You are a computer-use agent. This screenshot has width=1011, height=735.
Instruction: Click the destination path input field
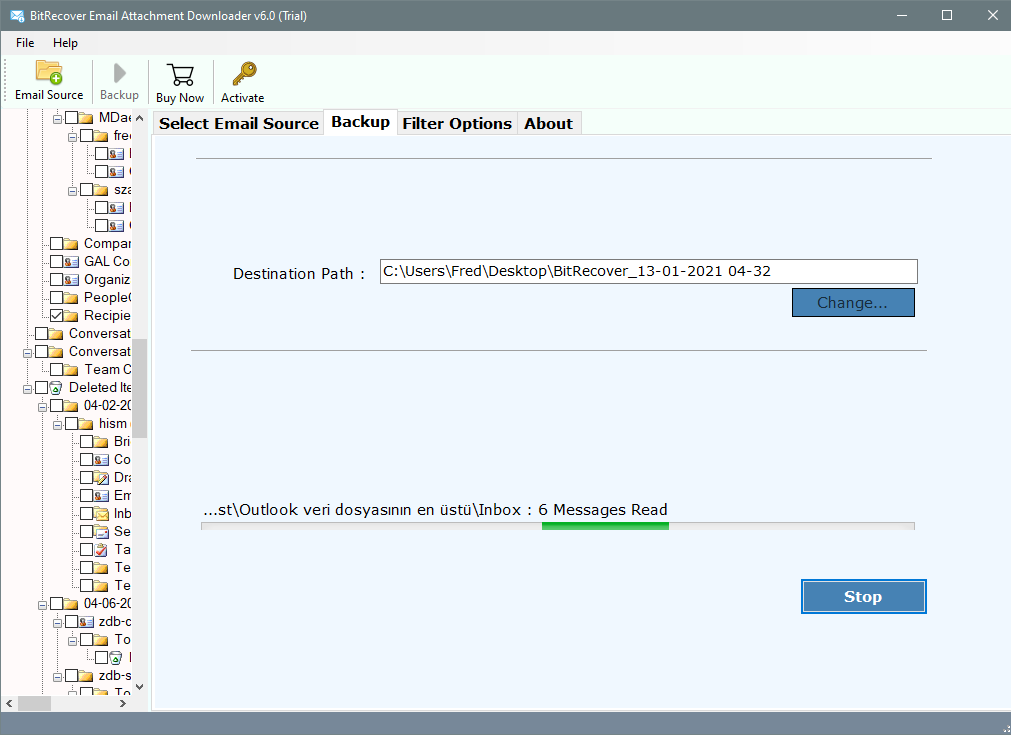tap(649, 271)
